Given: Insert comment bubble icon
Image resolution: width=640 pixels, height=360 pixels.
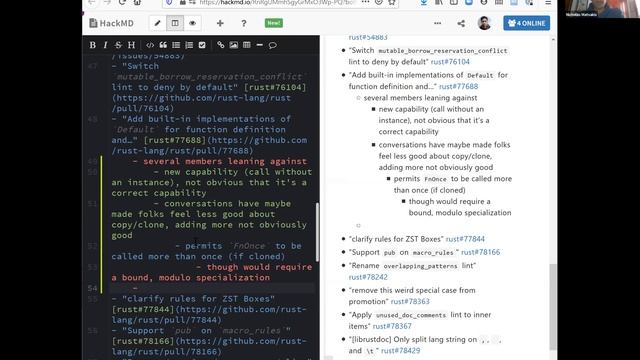Looking at the screenshot, I should 273,45.
